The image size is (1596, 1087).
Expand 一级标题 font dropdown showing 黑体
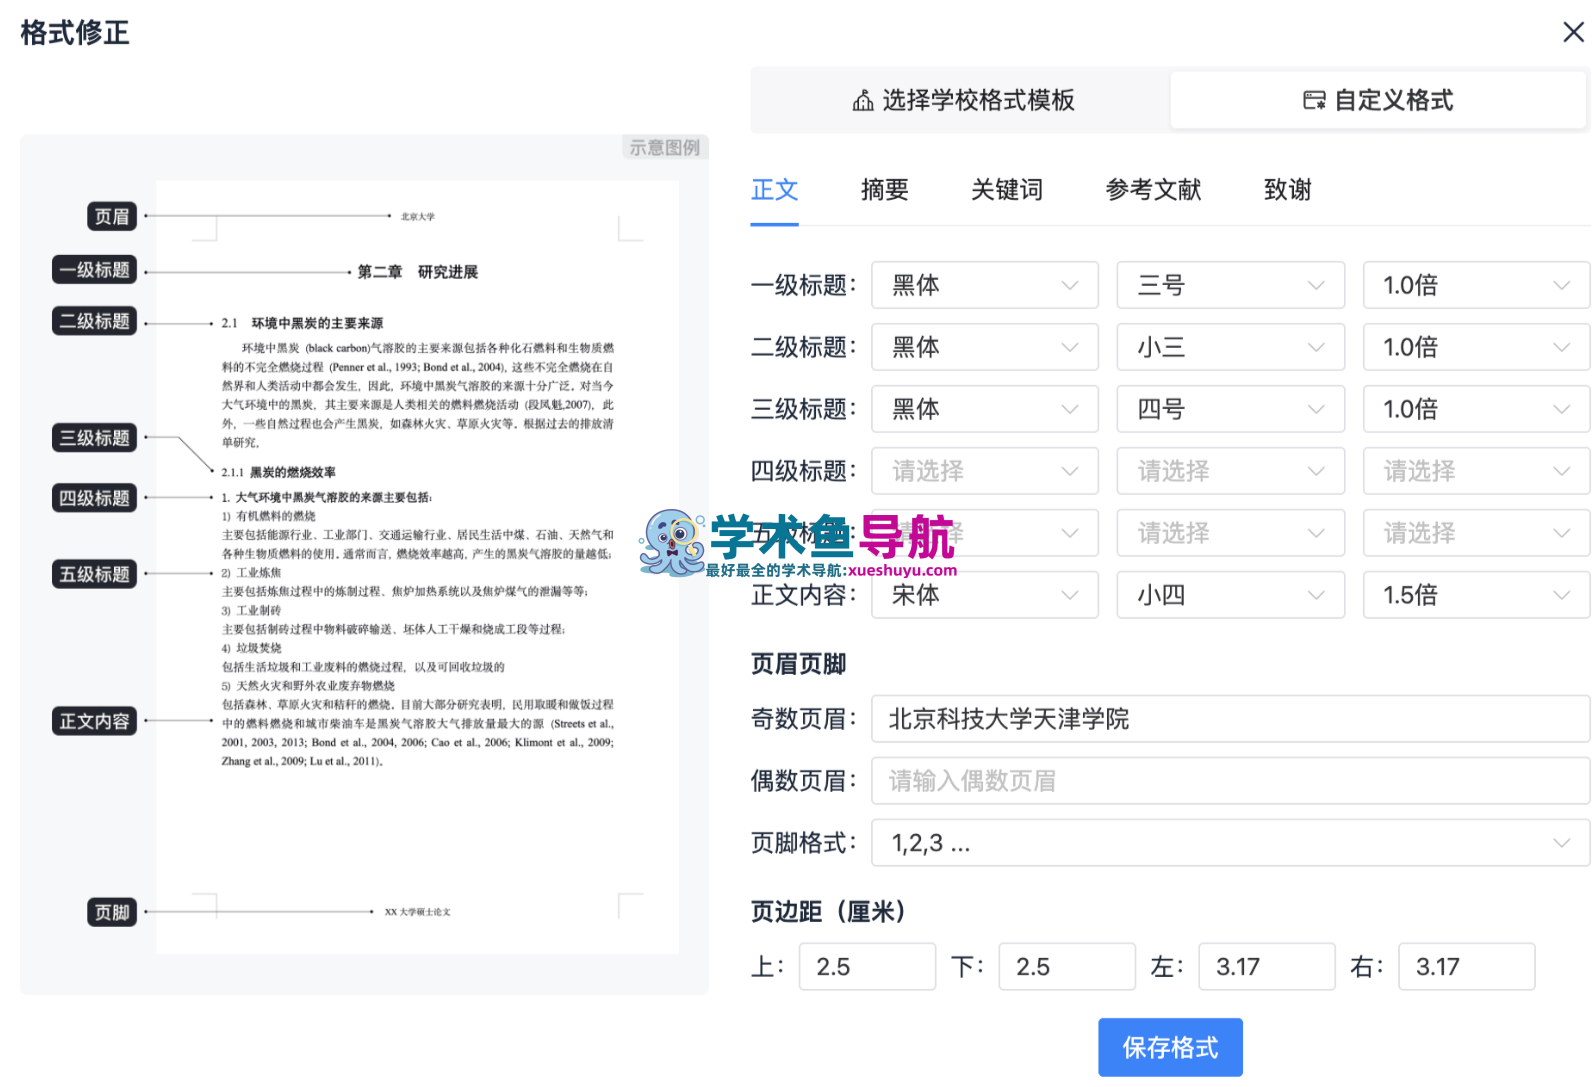pyautogui.click(x=984, y=286)
